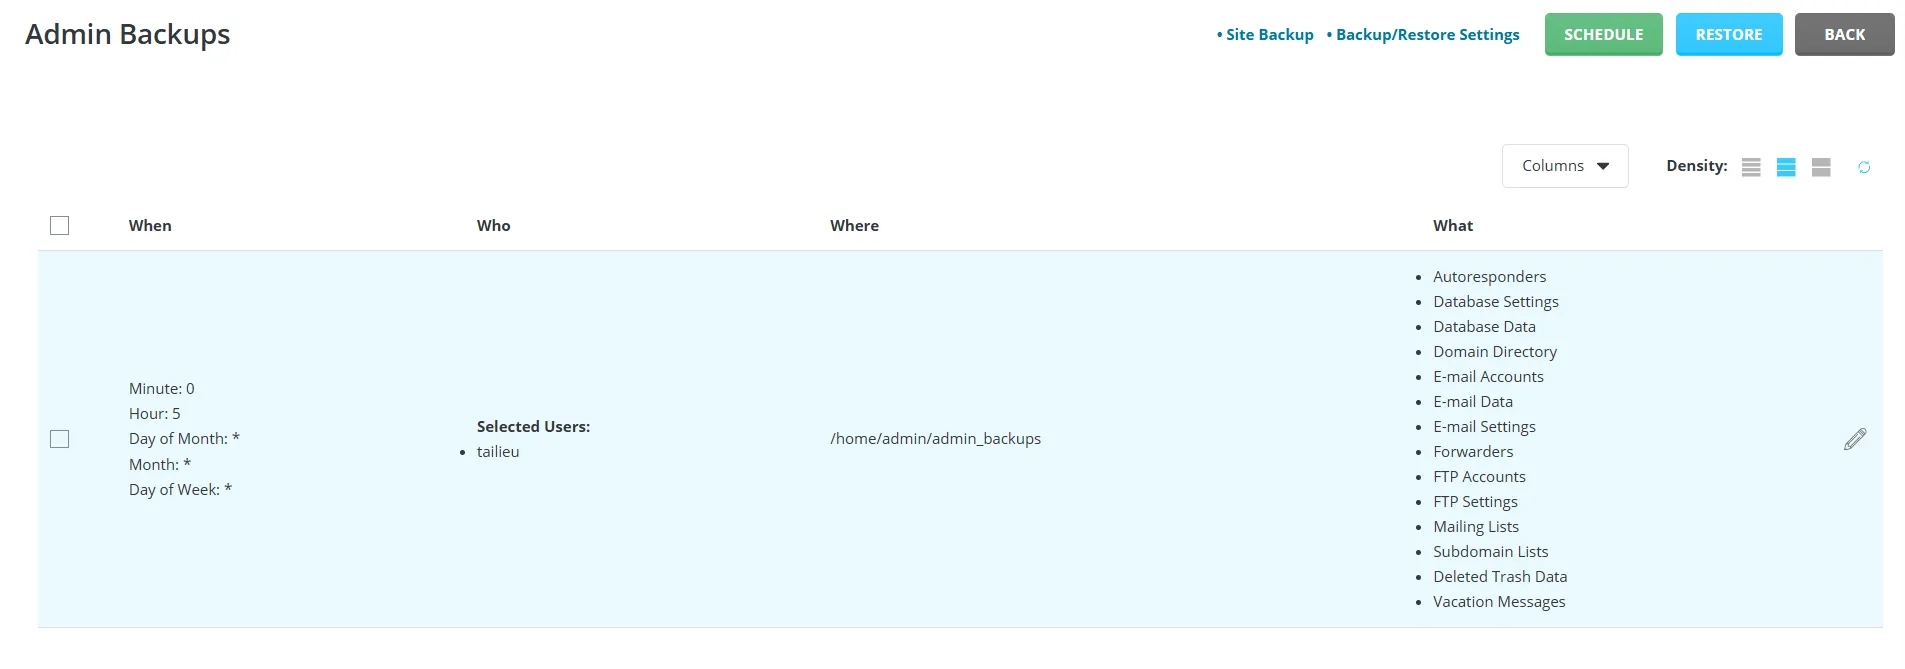1905x669 pixels.
Task: Click the E-mail Settings list item
Action: click(1484, 427)
